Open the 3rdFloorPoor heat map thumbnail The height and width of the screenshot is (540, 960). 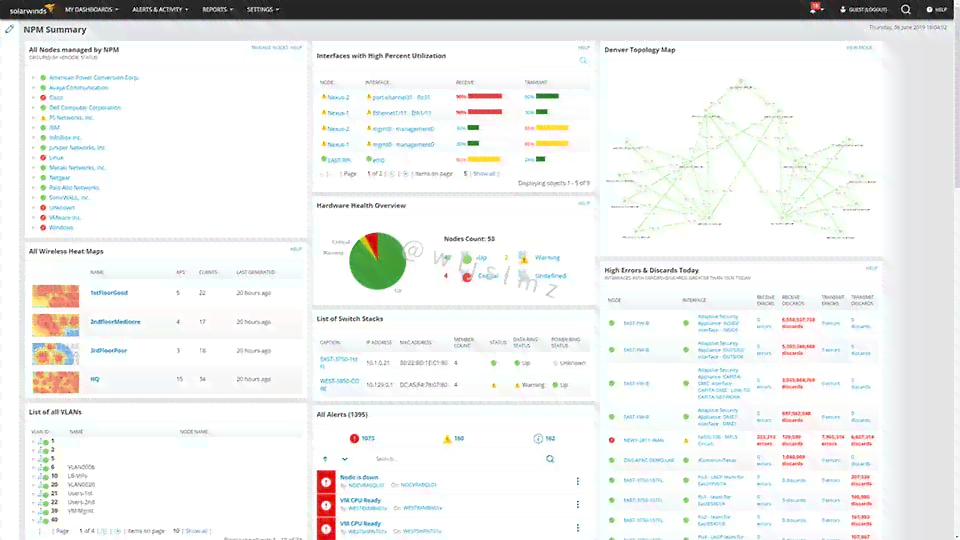[x=56, y=353]
